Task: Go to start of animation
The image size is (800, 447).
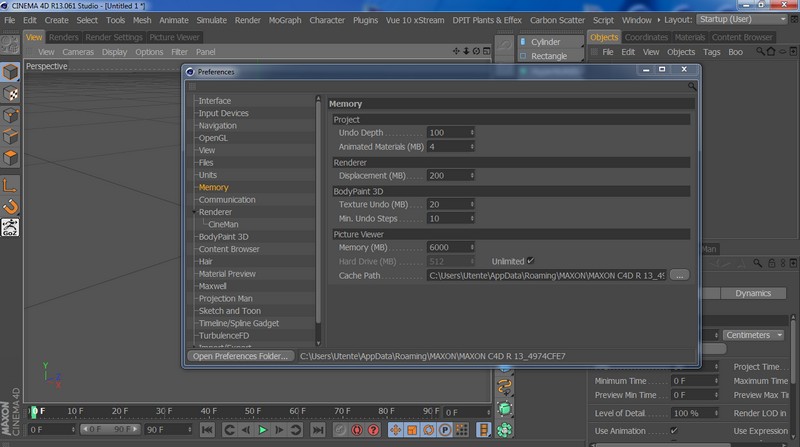Action: (x=207, y=430)
